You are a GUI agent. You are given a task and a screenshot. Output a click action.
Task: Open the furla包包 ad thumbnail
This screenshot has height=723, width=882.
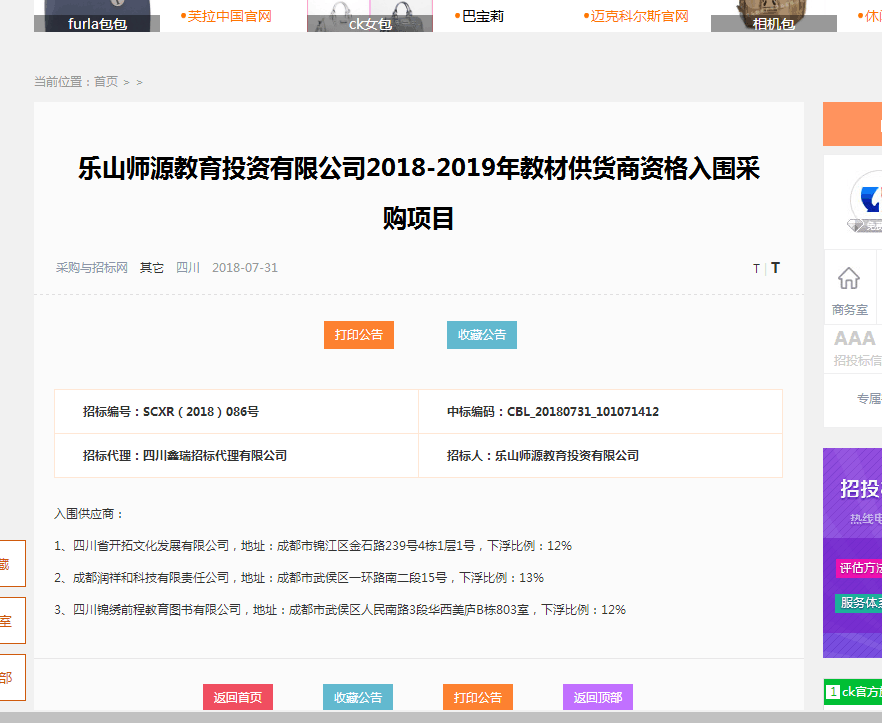pos(97,16)
